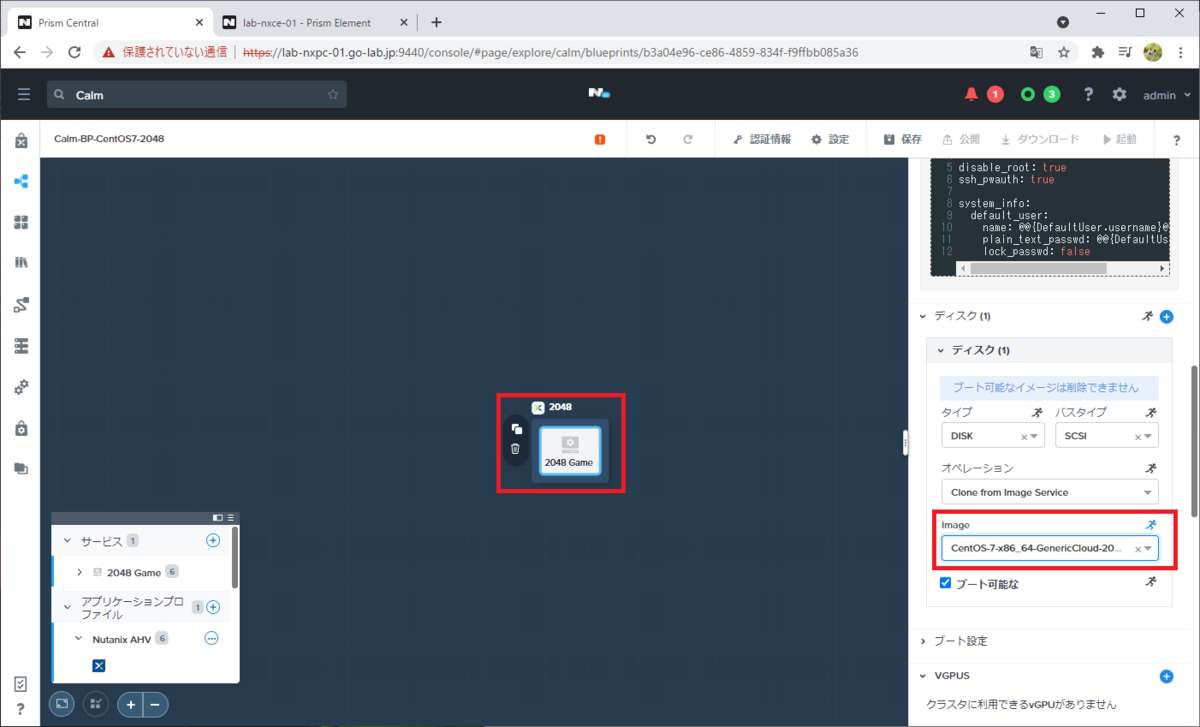Image resolution: width=1200 pixels, height=727 pixels.
Task: Add a new service with the plus icon
Action: point(212,541)
